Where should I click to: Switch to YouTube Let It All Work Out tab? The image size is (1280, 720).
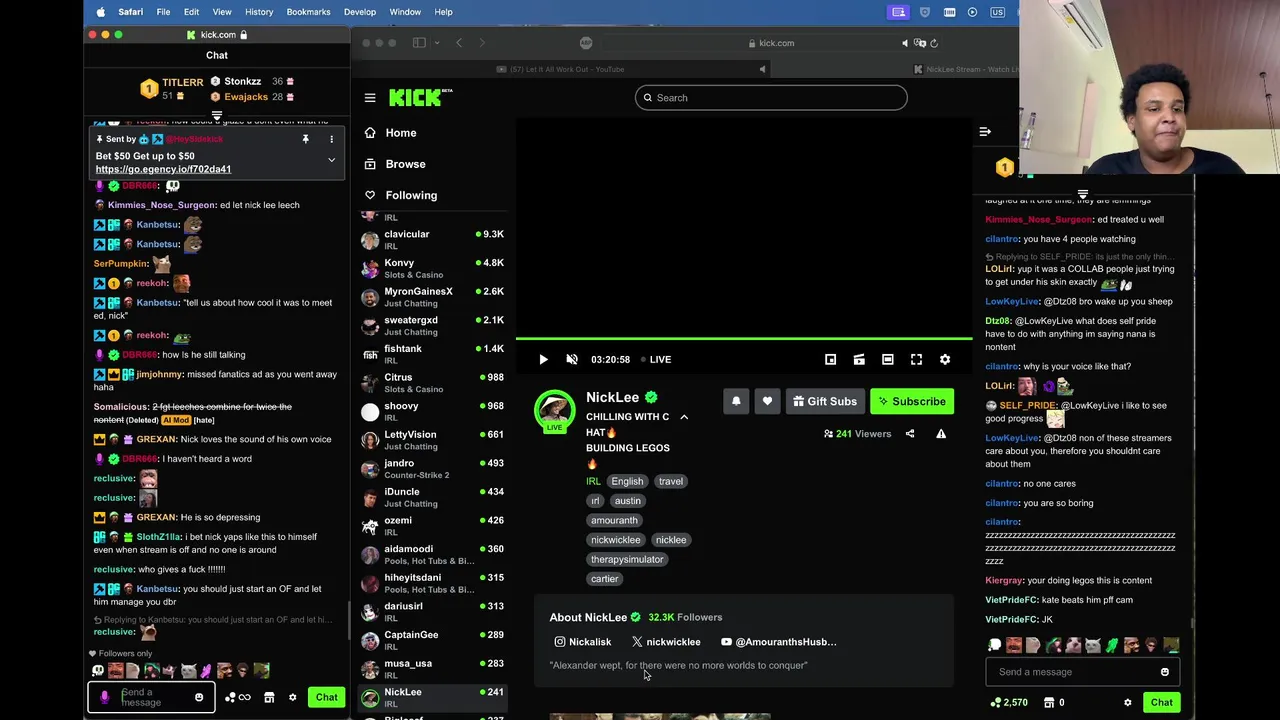(x=565, y=69)
